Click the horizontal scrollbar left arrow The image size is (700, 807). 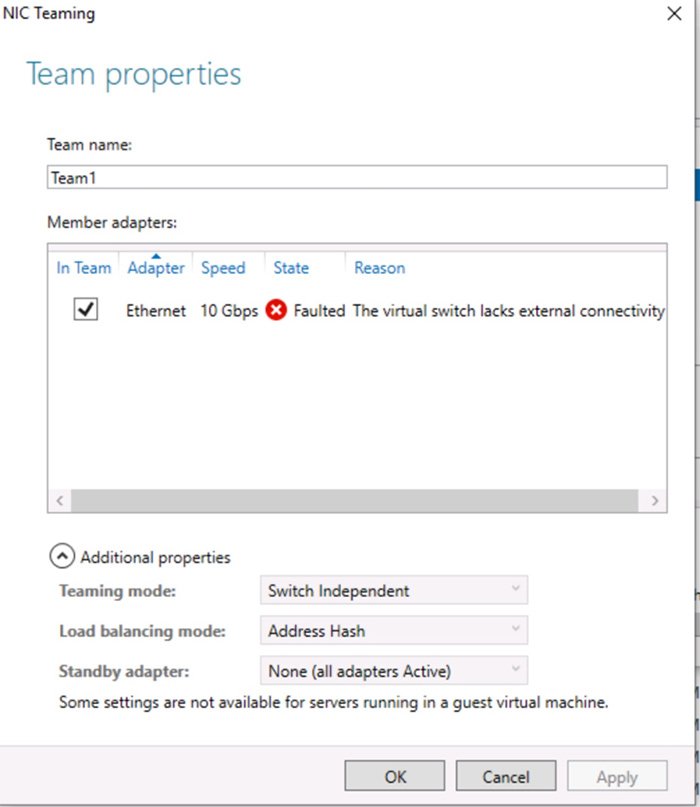(x=59, y=500)
